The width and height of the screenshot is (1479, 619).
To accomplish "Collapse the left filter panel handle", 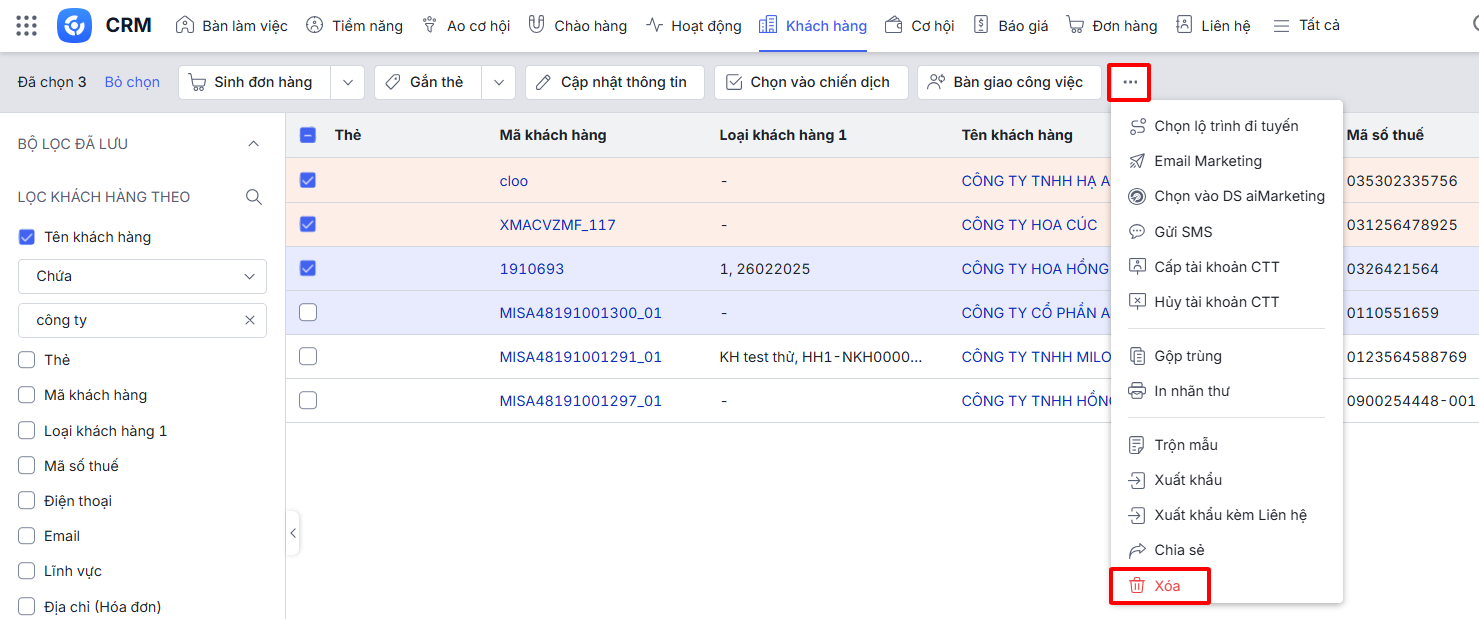I will click(293, 533).
